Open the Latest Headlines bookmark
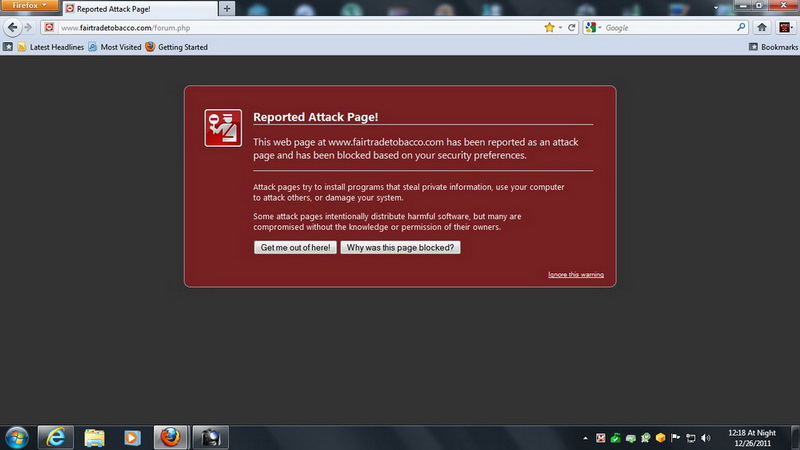The height and width of the screenshot is (450, 800). tap(51, 47)
